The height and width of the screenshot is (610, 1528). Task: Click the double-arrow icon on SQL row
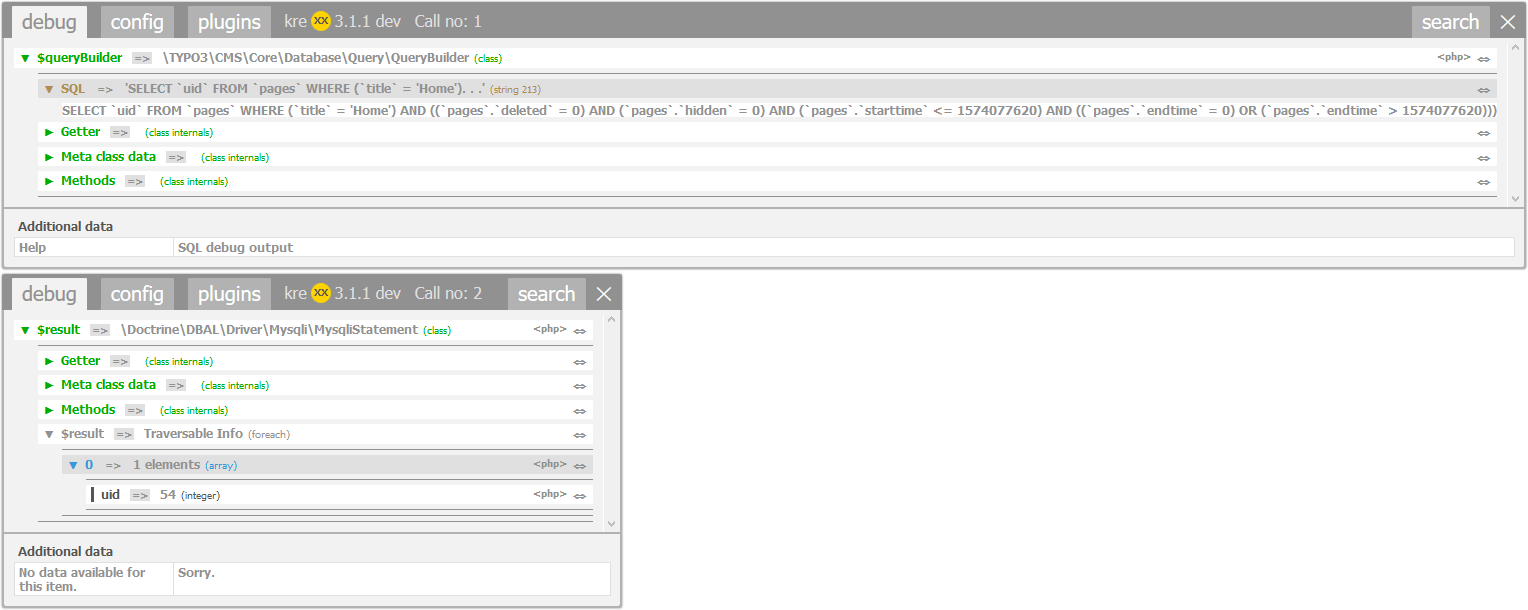coord(1484,90)
